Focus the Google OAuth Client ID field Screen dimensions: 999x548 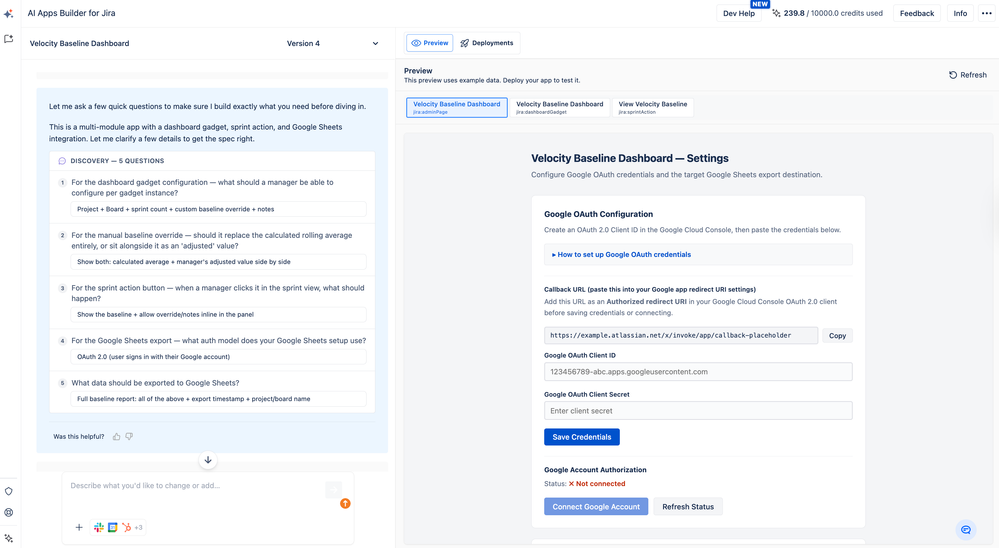698,371
